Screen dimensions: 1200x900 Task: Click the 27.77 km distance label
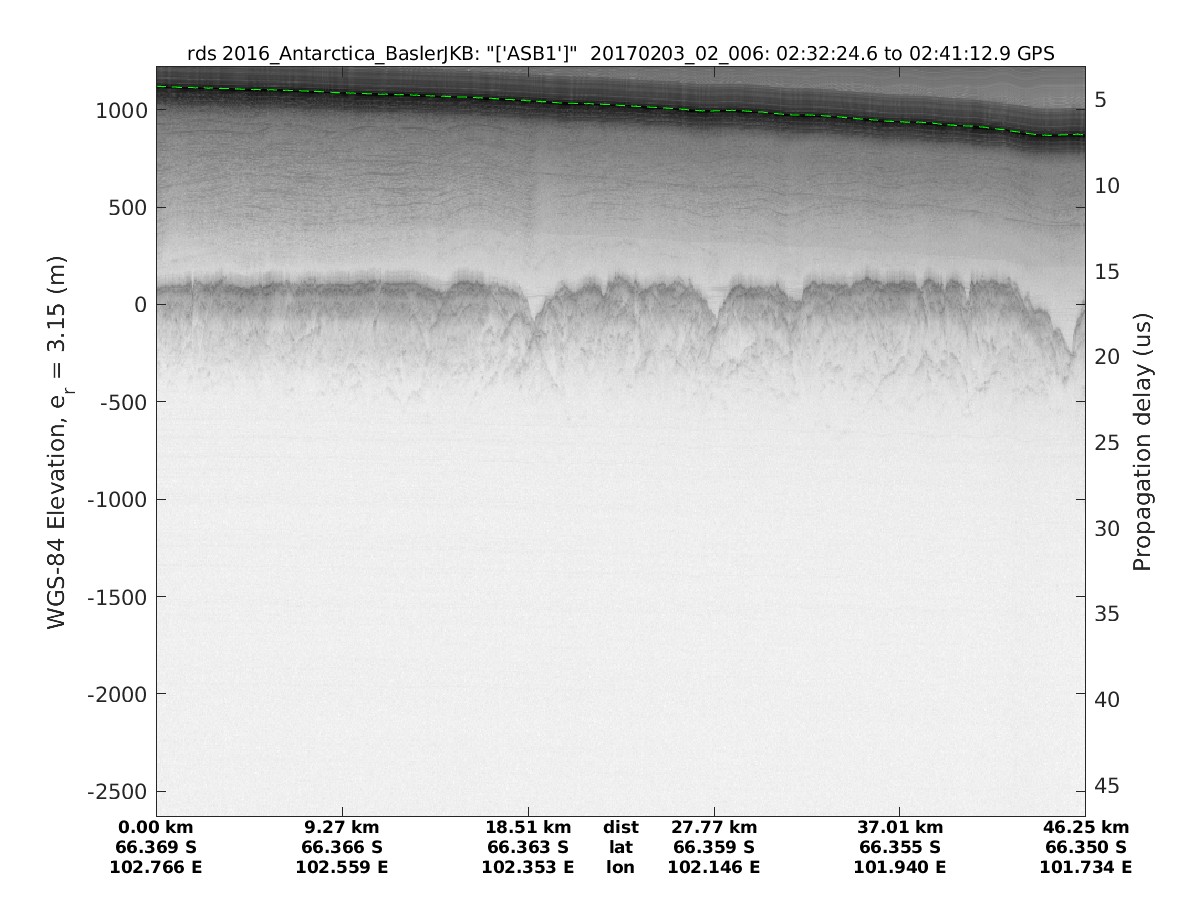tap(714, 827)
